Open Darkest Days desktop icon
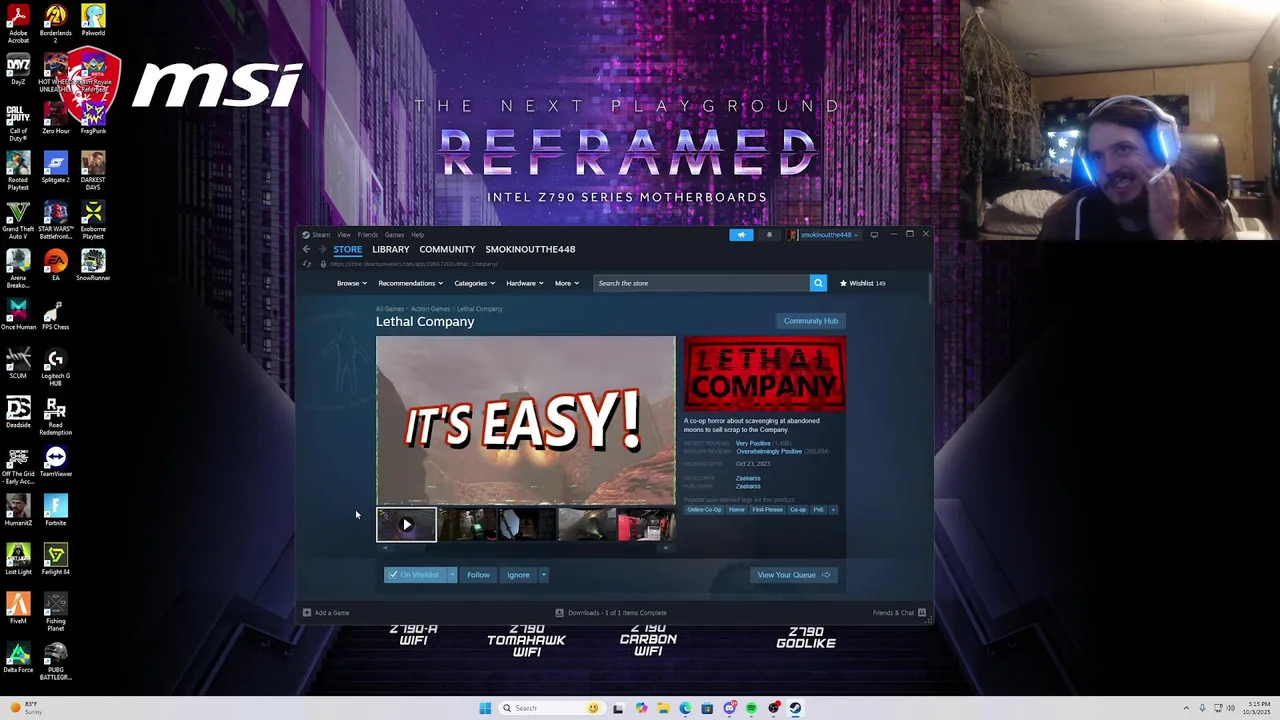The image size is (1280, 720). [93, 170]
